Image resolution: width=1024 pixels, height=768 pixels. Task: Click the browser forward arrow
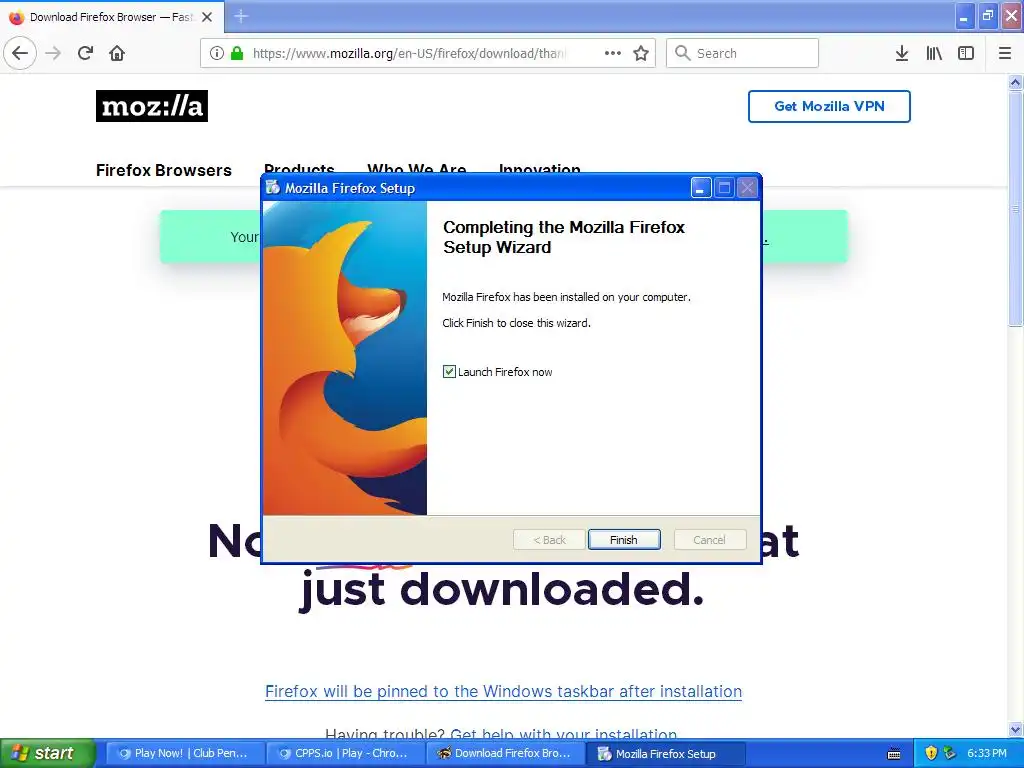pos(53,53)
